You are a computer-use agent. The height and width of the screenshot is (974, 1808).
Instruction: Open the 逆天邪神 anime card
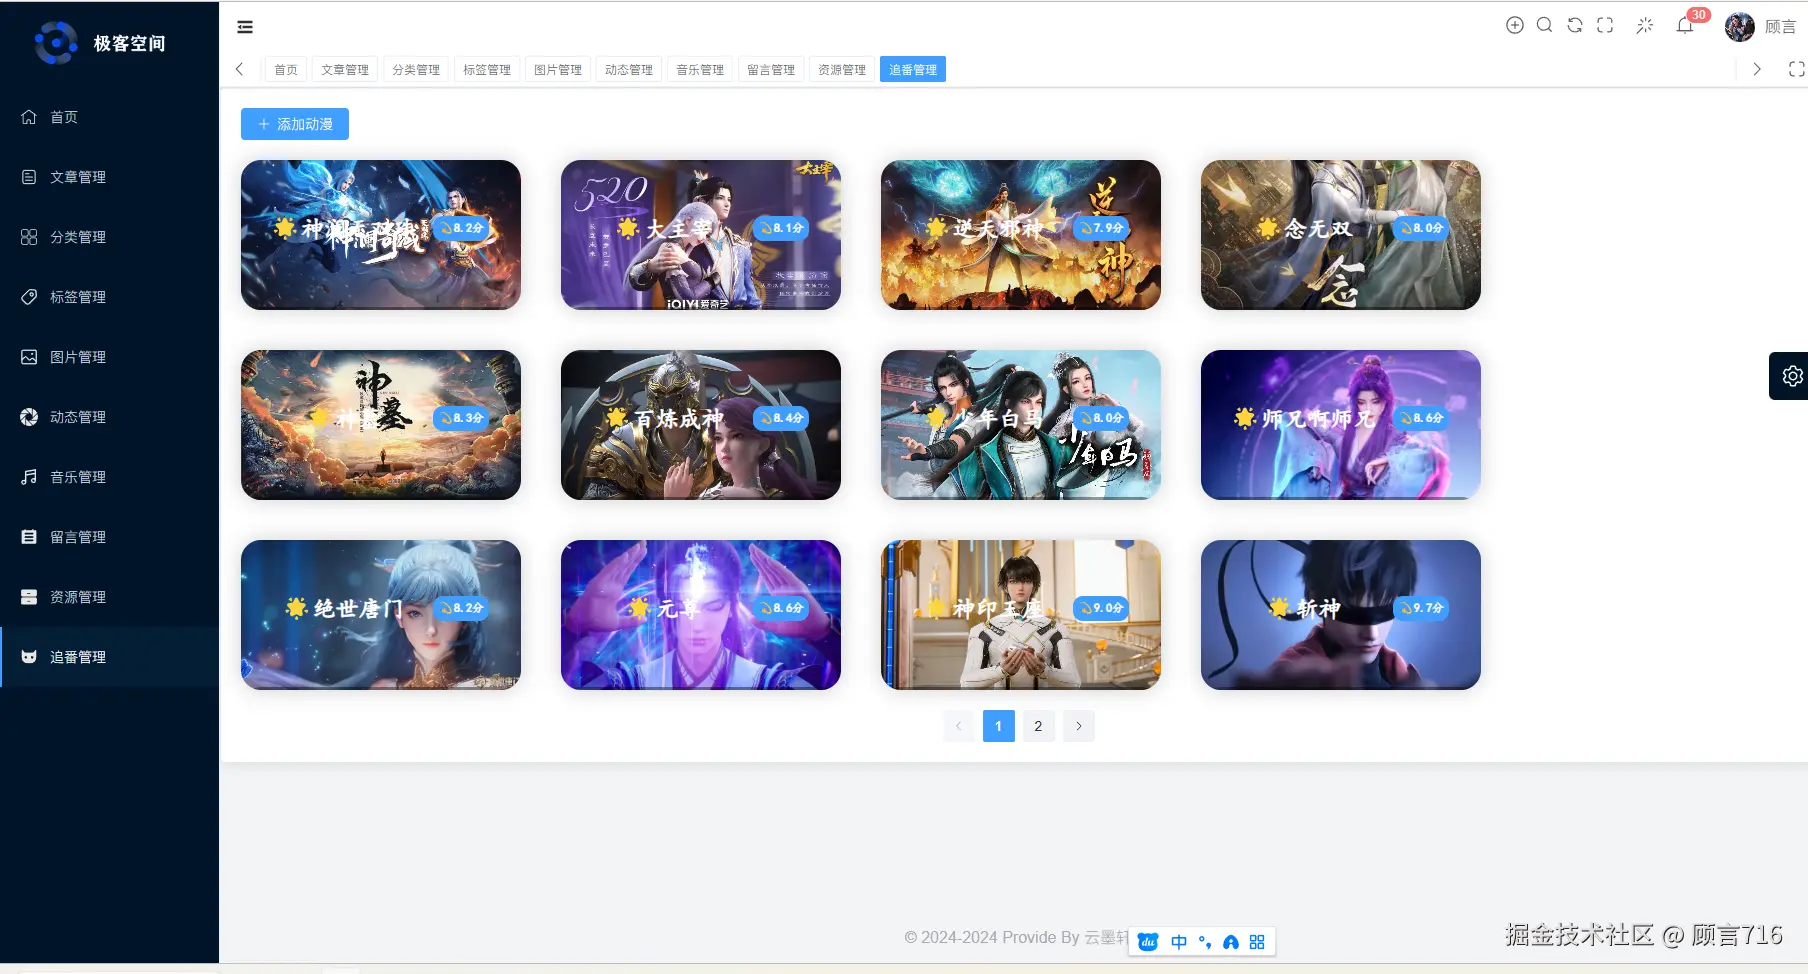pos(1021,235)
